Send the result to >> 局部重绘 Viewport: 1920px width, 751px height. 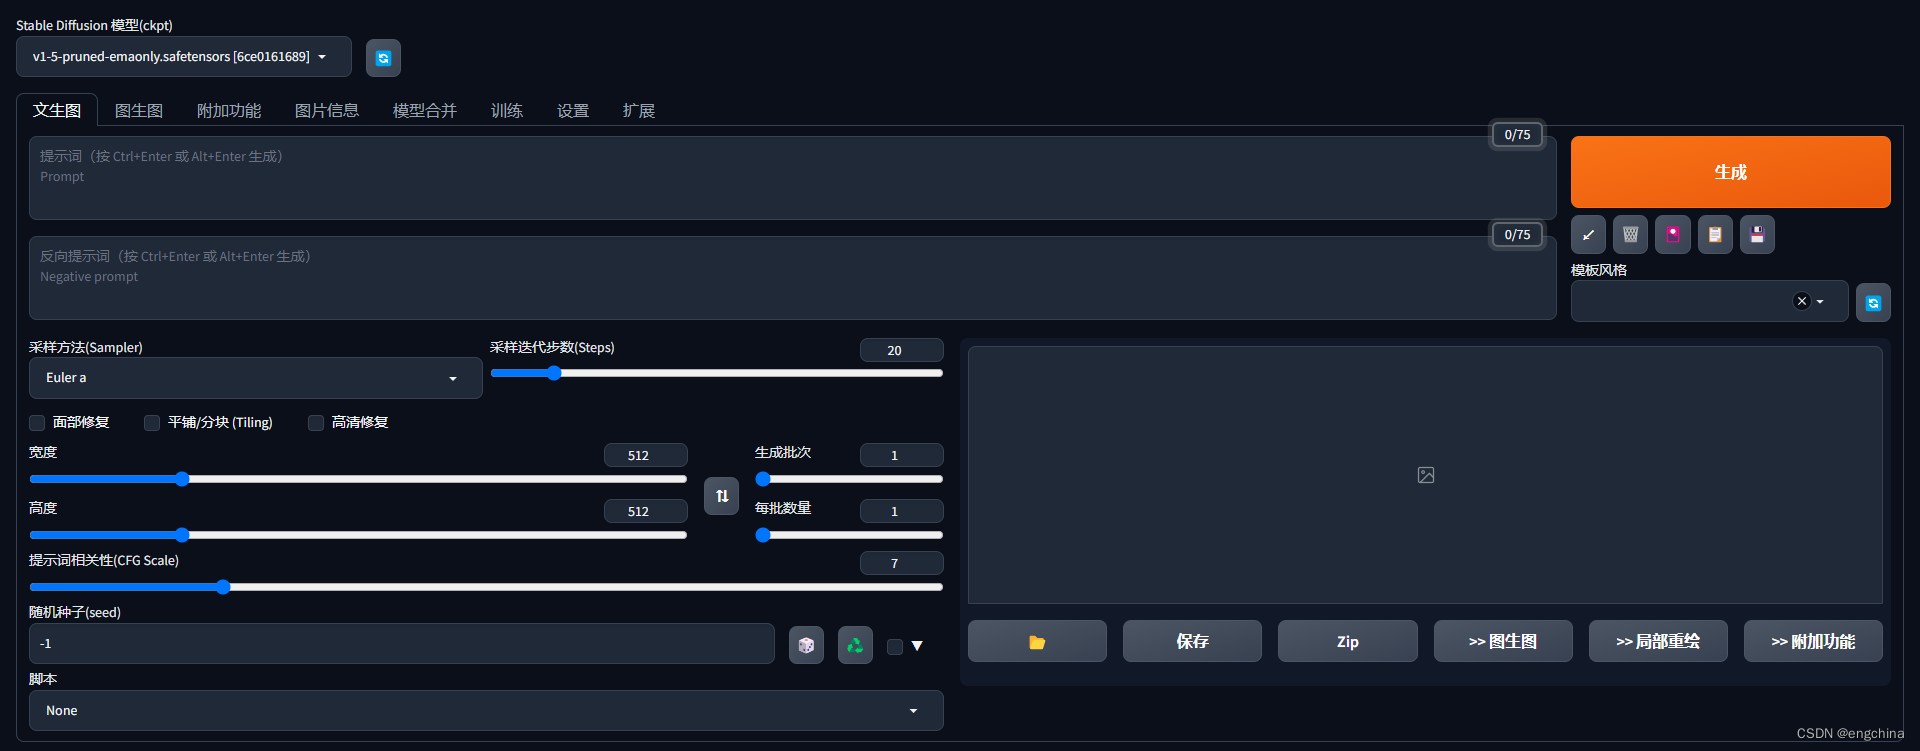pyautogui.click(x=1658, y=641)
